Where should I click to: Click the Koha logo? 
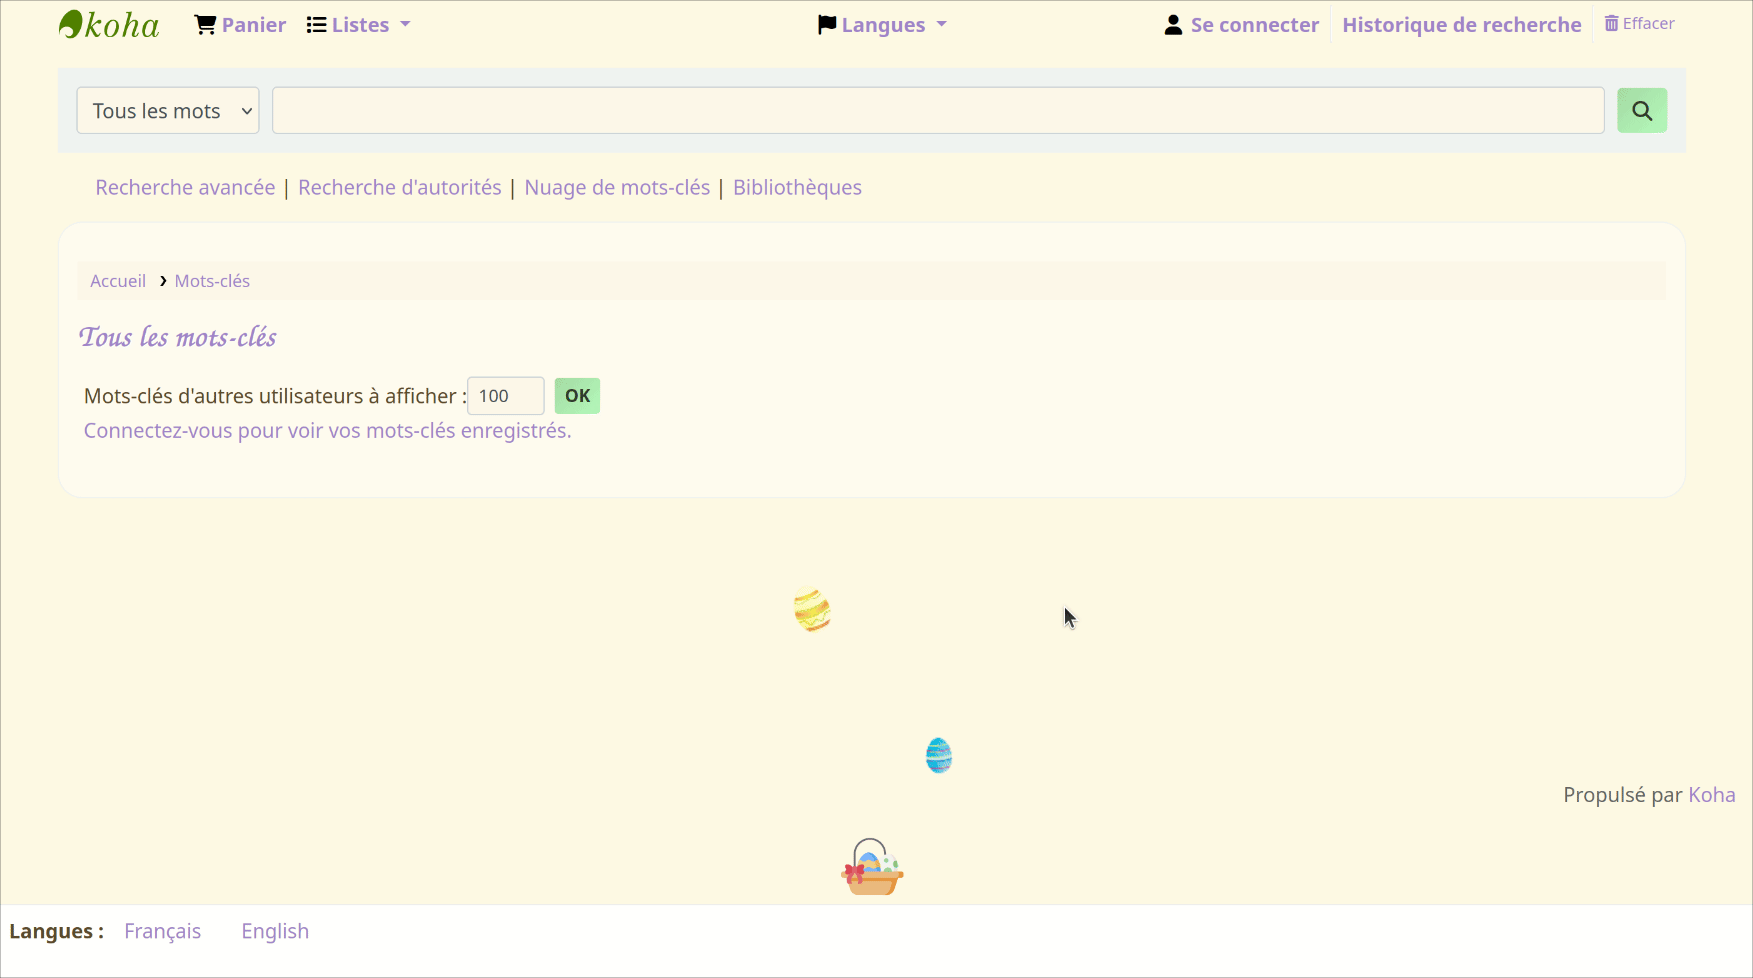pyautogui.click(x=109, y=25)
